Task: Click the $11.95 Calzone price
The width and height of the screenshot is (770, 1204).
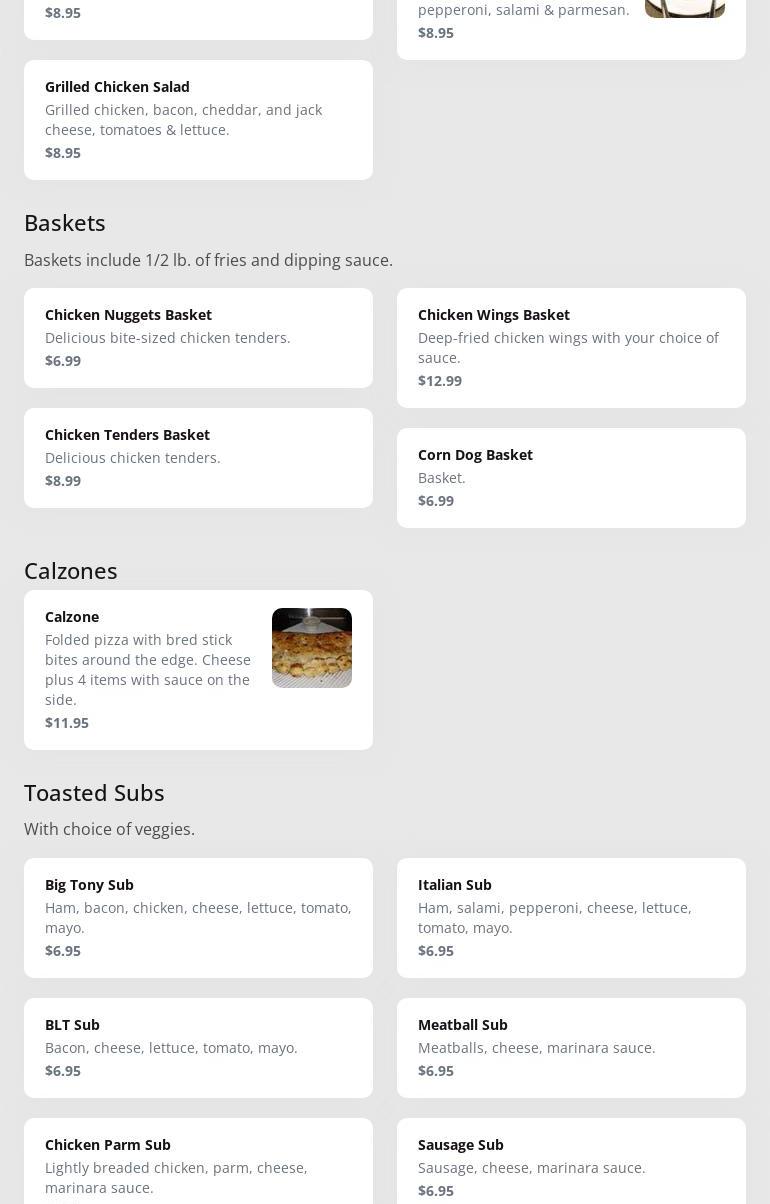Action: point(67,723)
